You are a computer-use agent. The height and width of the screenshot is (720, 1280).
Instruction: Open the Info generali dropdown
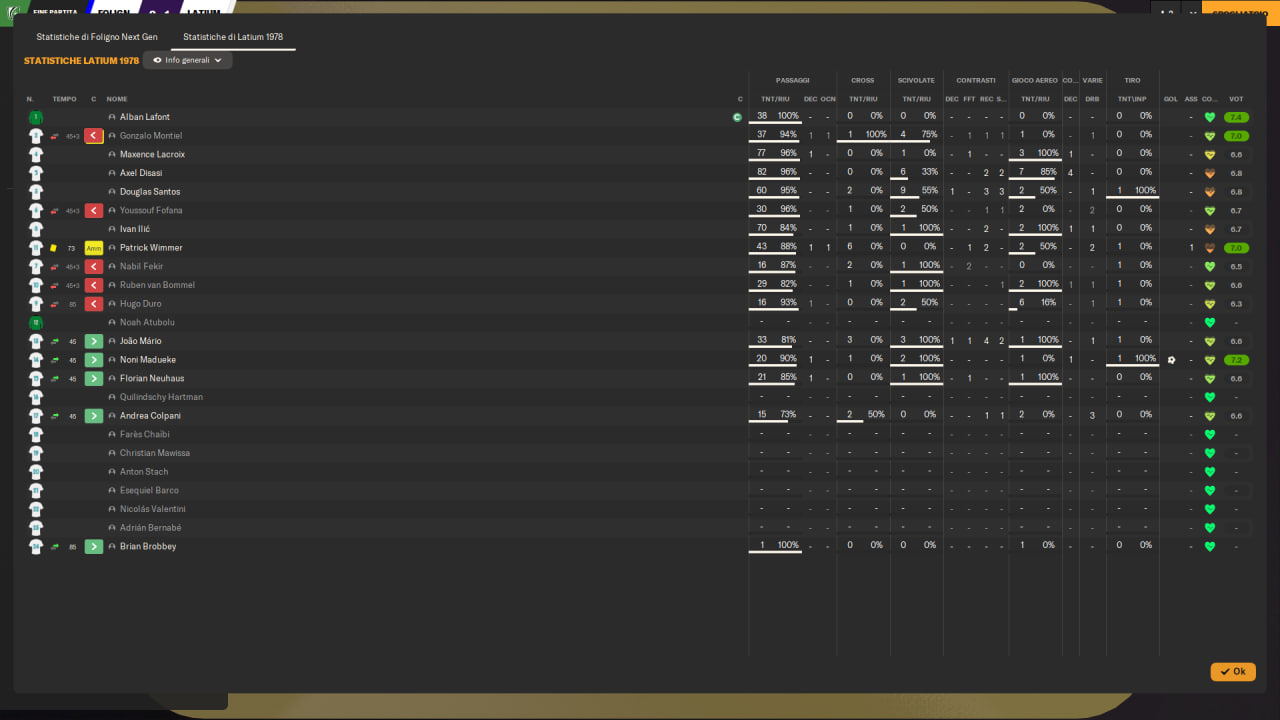[x=188, y=60]
